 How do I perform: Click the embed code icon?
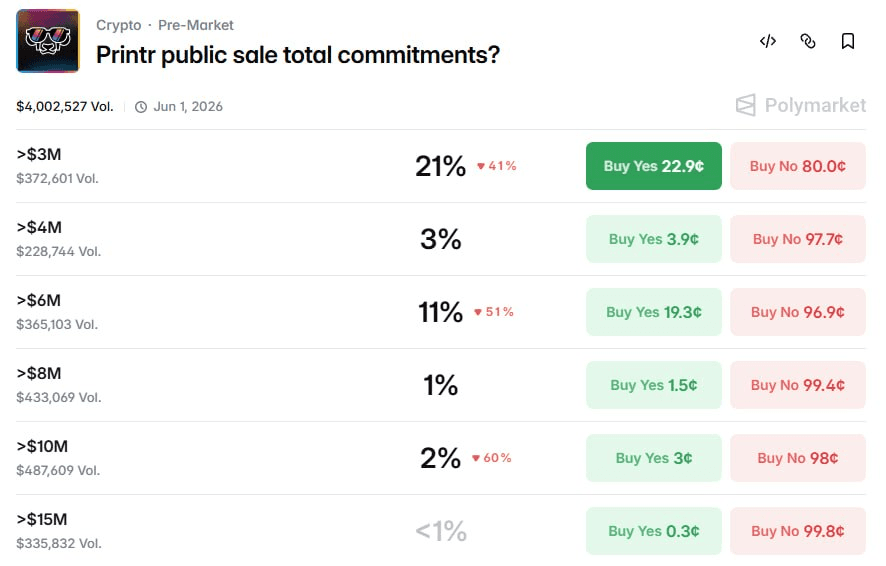768,41
